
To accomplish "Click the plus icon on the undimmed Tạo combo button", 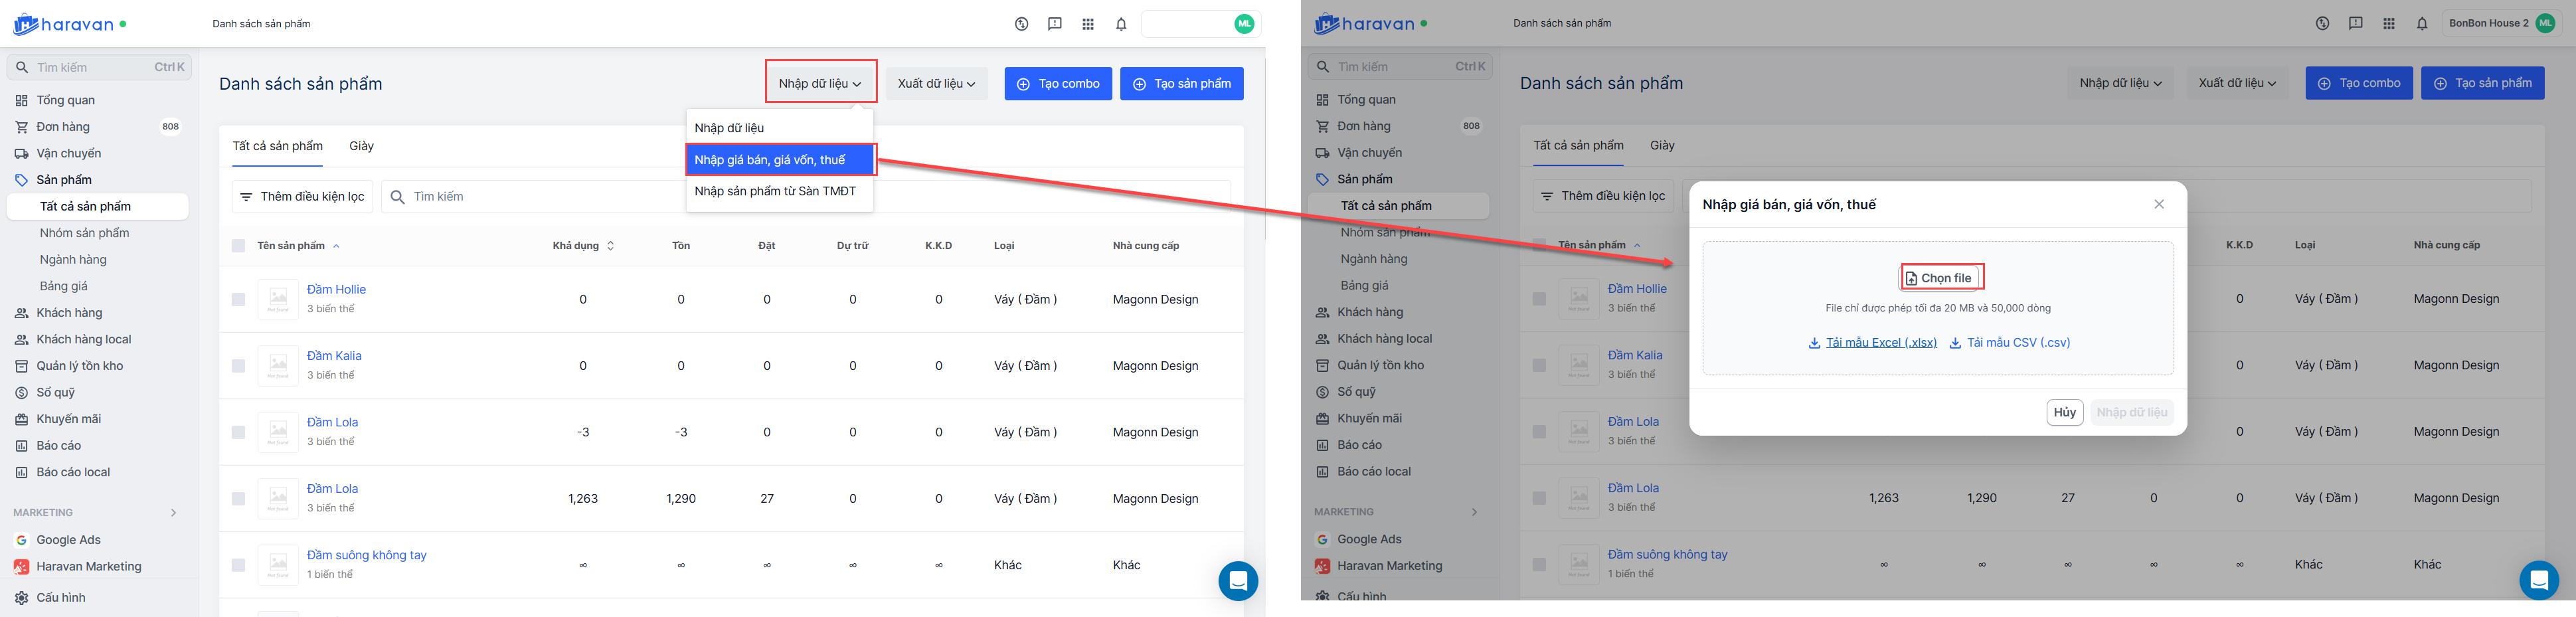I will pyautogui.click(x=1023, y=84).
